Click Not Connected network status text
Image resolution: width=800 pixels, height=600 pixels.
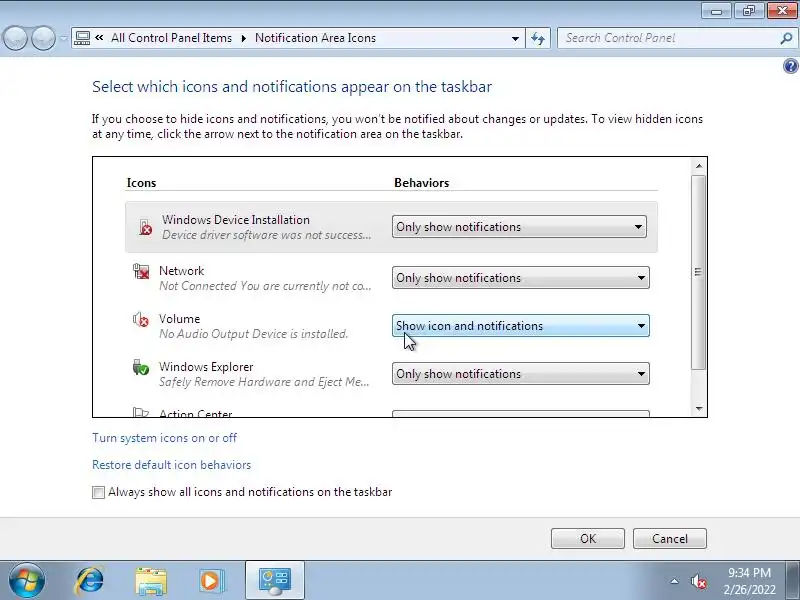(x=265, y=286)
